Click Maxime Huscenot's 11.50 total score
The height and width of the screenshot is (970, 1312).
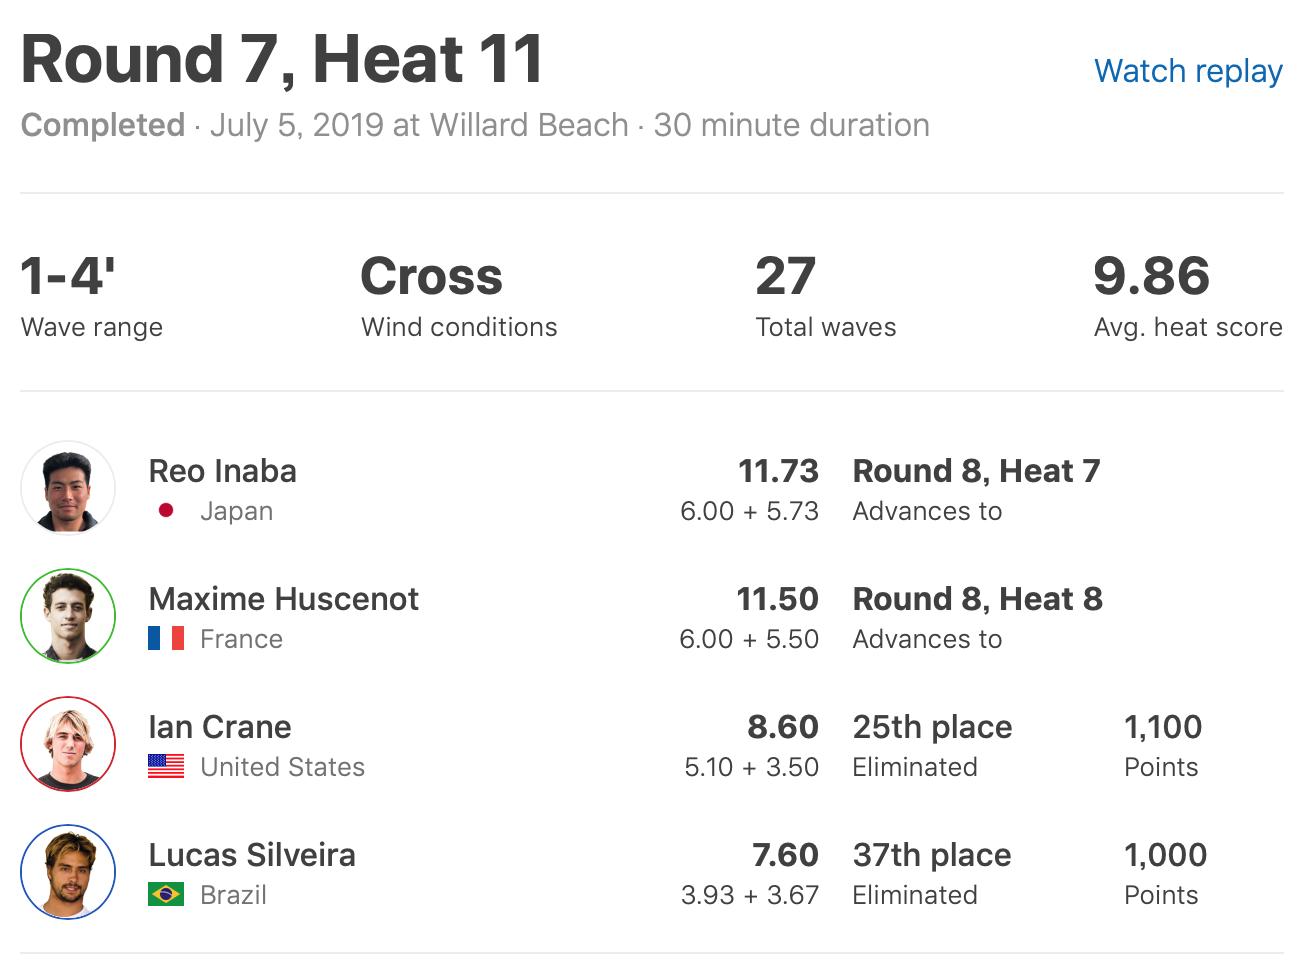tap(777, 599)
